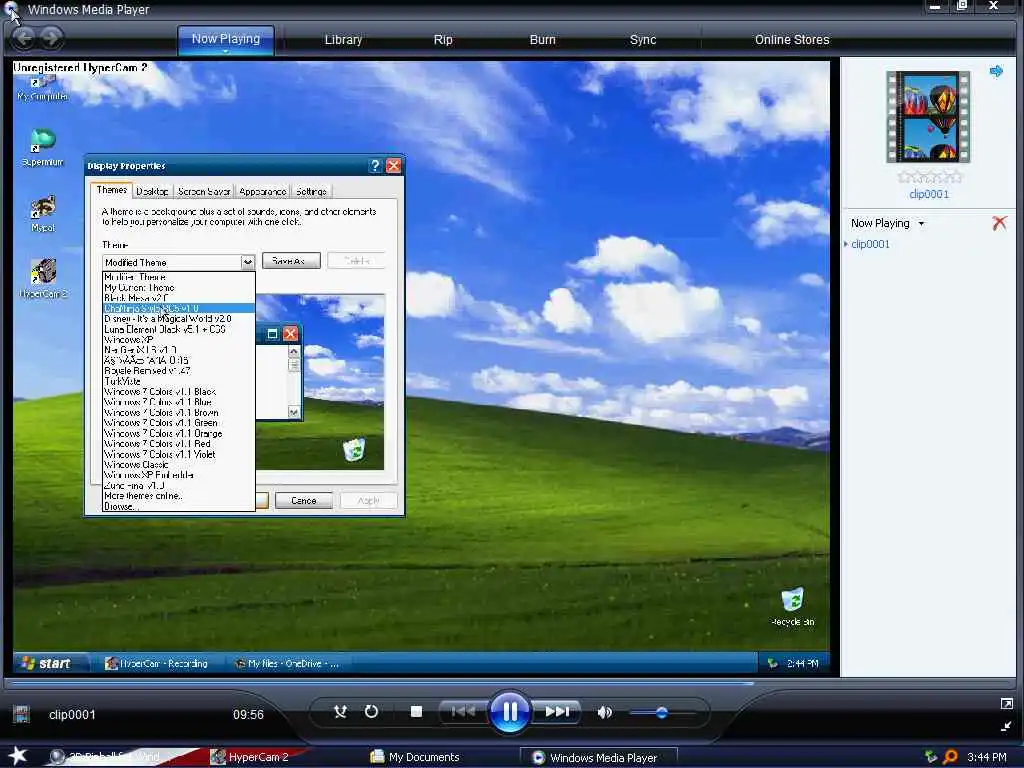Screen dimensions: 1024x768
Task: Choose Windows XP in the theme list
Action: pyautogui.click(x=178, y=340)
